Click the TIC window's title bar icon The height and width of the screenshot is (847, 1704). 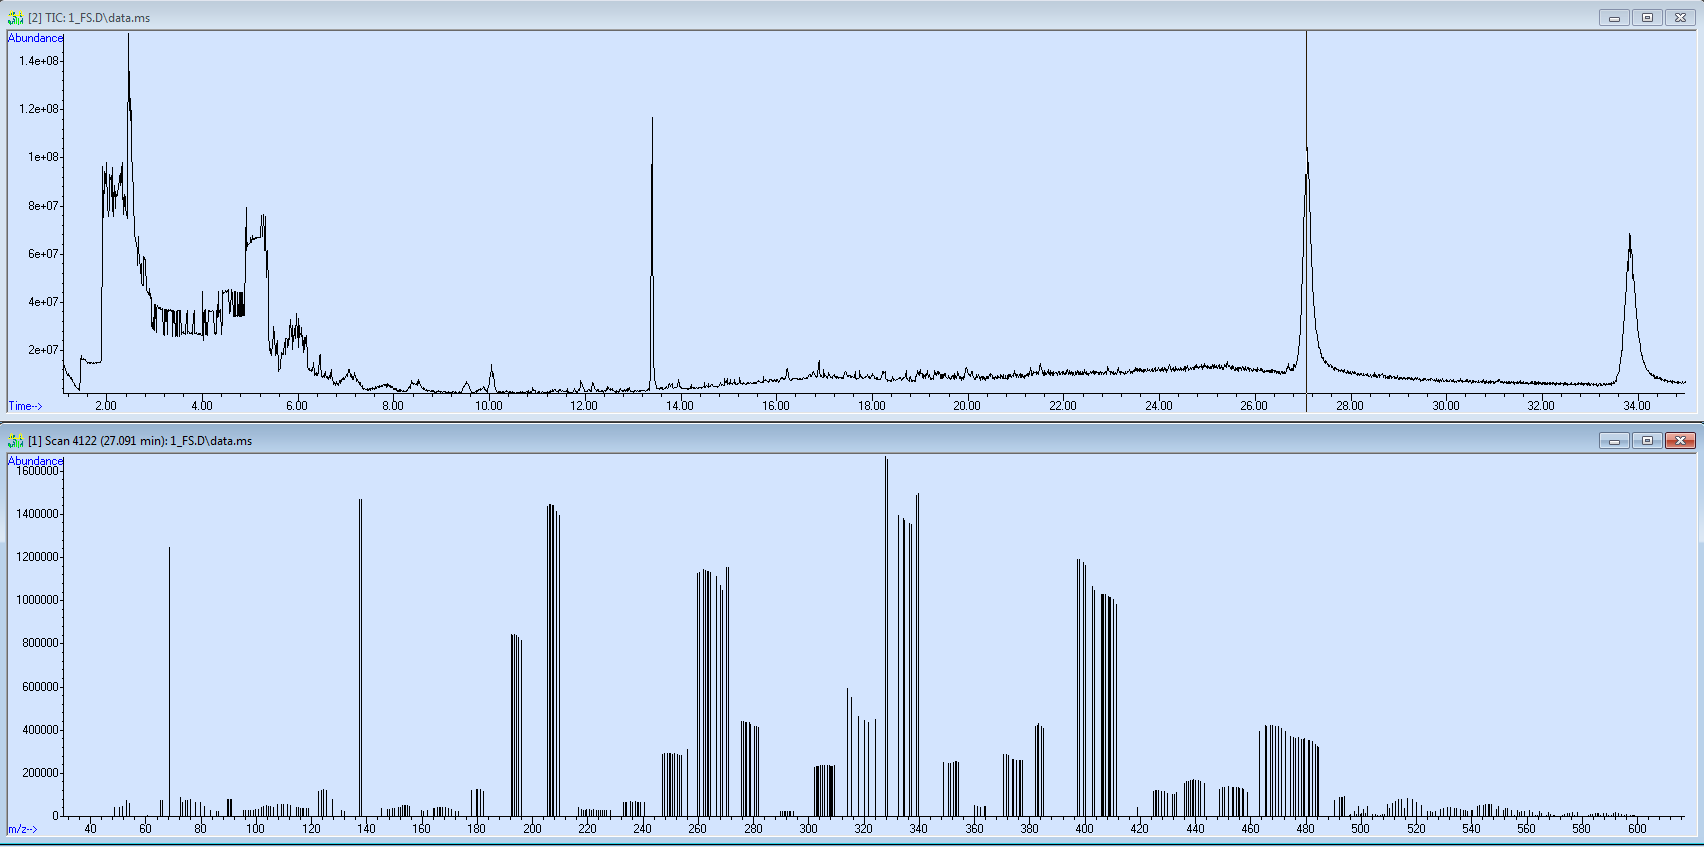coord(15,18)
